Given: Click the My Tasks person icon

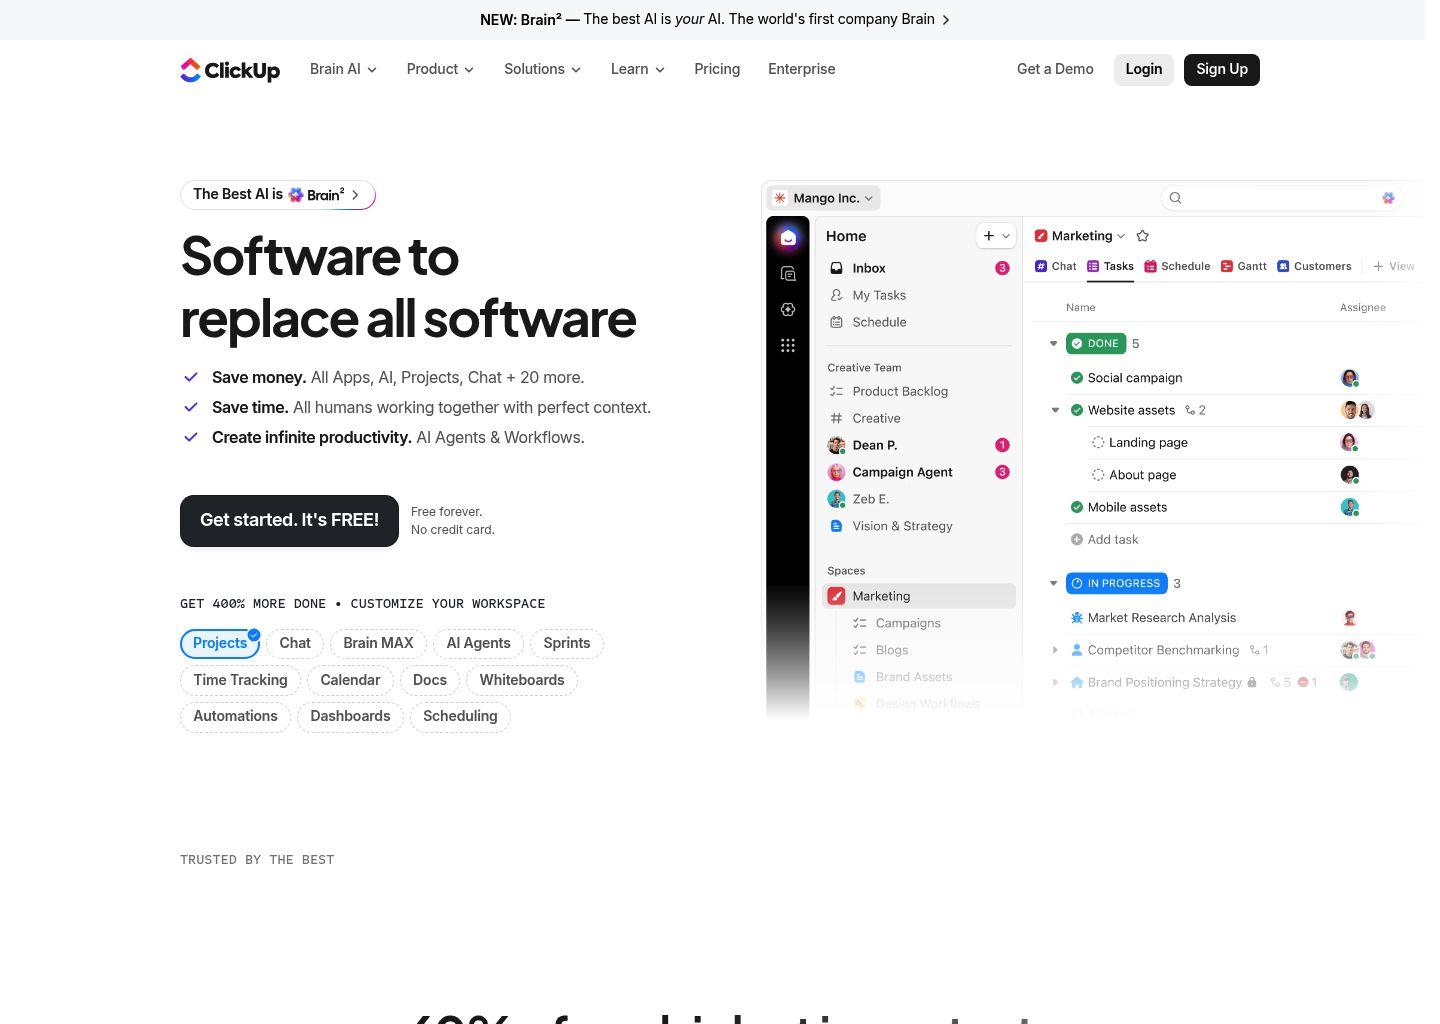Looking at the screenshot, I should (837, 295).
